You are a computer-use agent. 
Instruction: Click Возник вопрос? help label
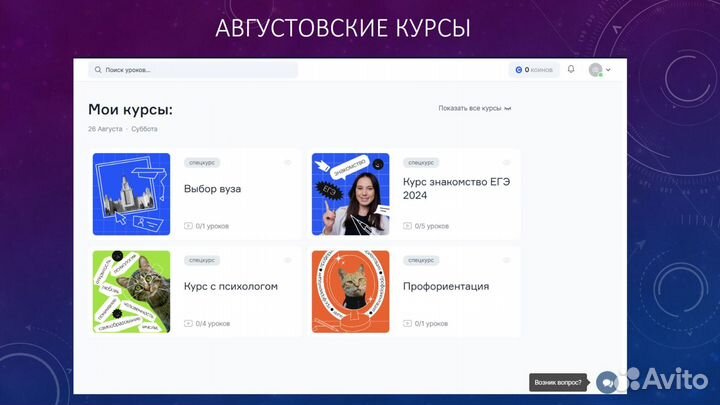(x=558, y=382)
